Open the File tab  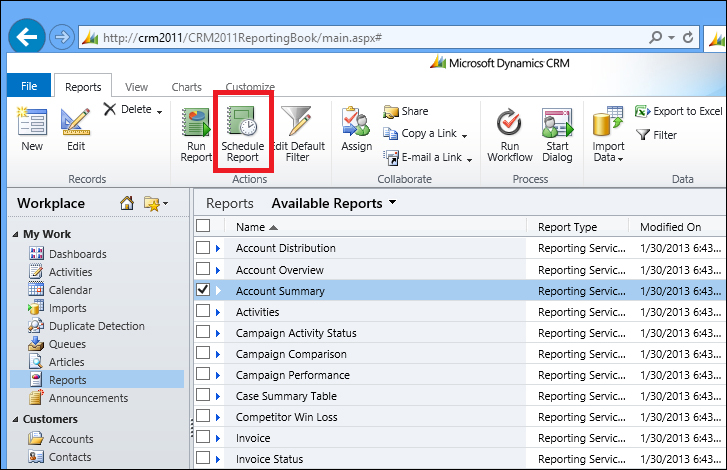(x=29, y=87)
